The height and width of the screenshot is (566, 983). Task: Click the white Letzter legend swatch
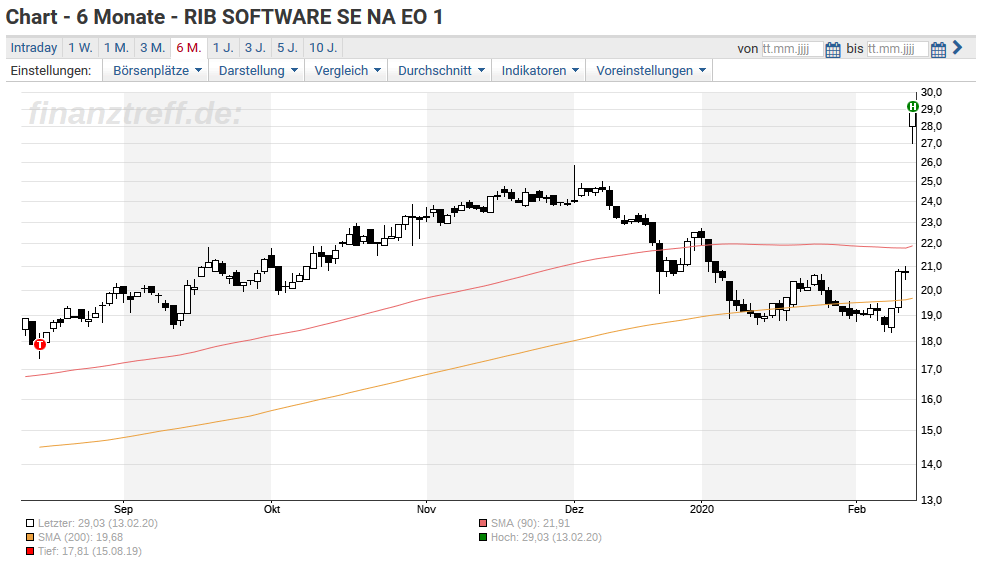(x=29, y=523)
